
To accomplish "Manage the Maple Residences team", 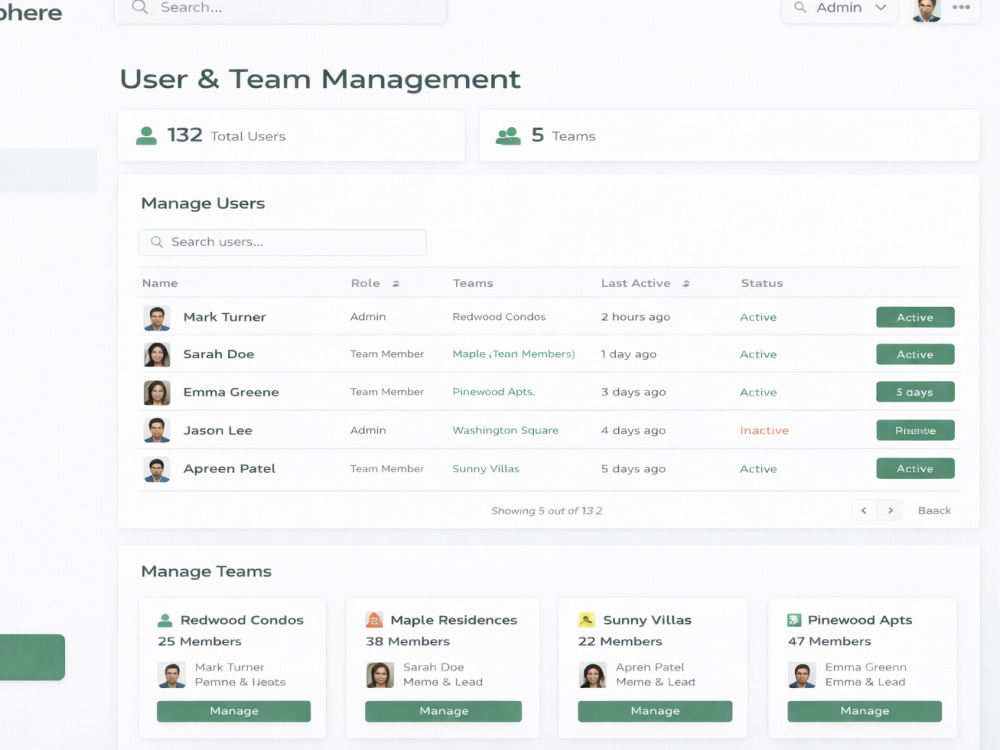I will point(443,711).
